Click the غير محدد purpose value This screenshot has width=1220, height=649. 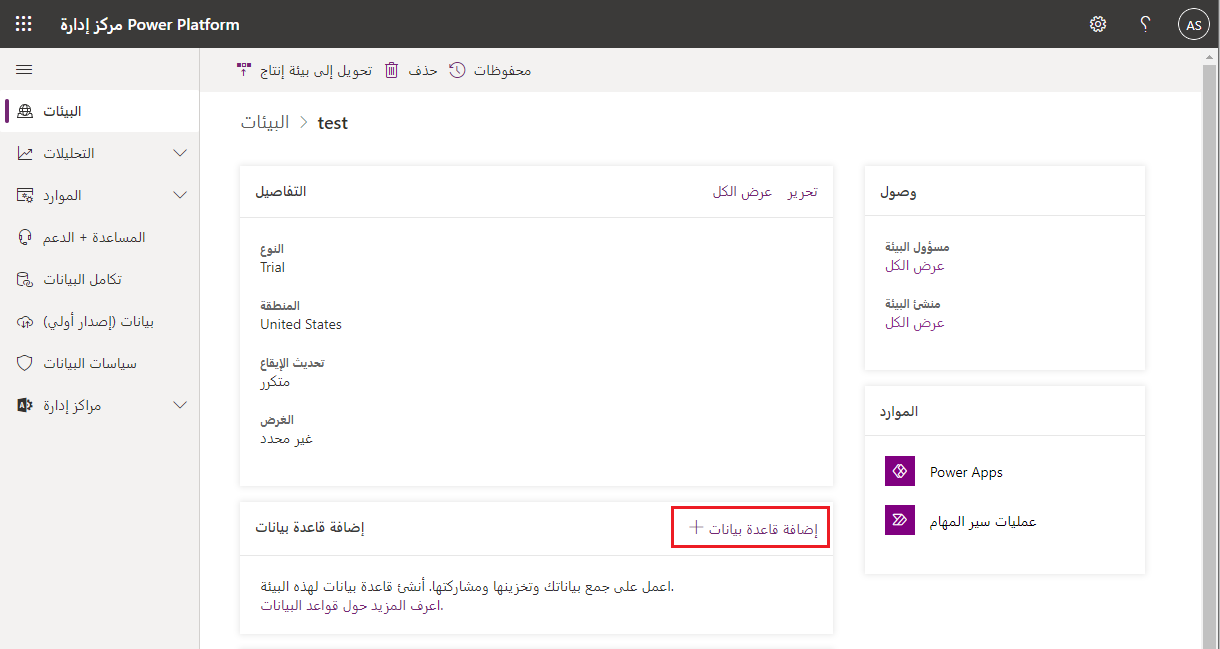pos(286,439)
